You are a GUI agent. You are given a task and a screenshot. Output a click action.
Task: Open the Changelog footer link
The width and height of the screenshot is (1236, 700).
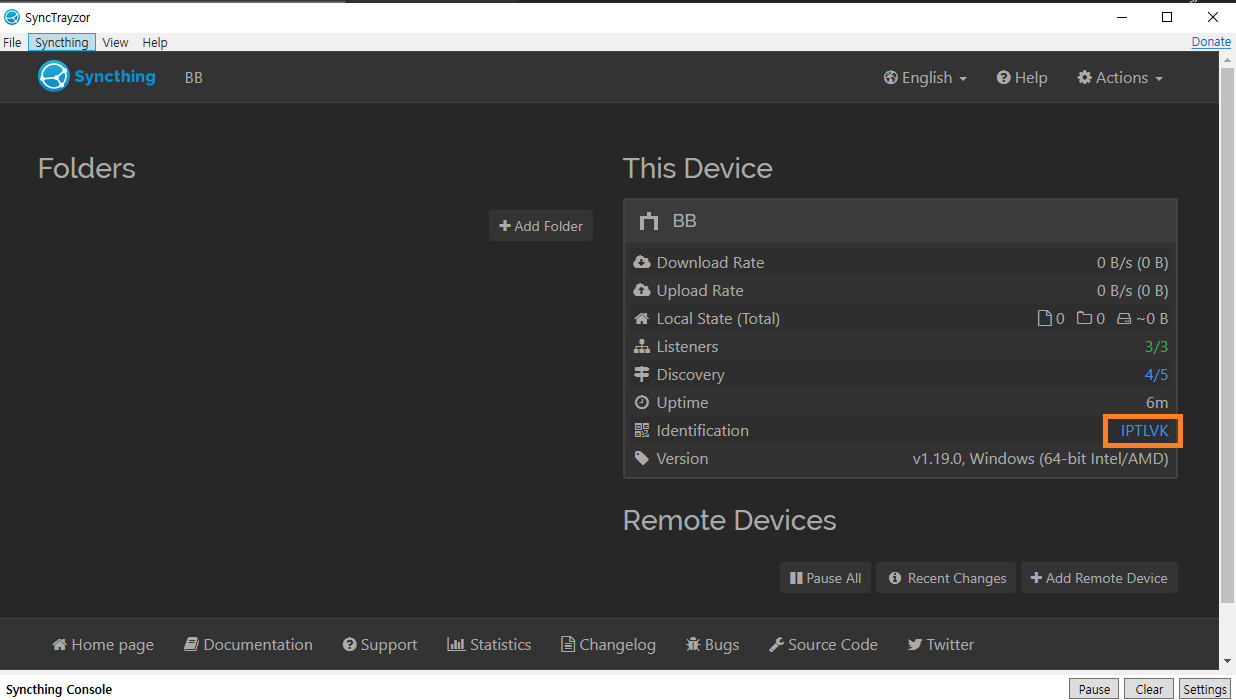(x=608, y=644)
